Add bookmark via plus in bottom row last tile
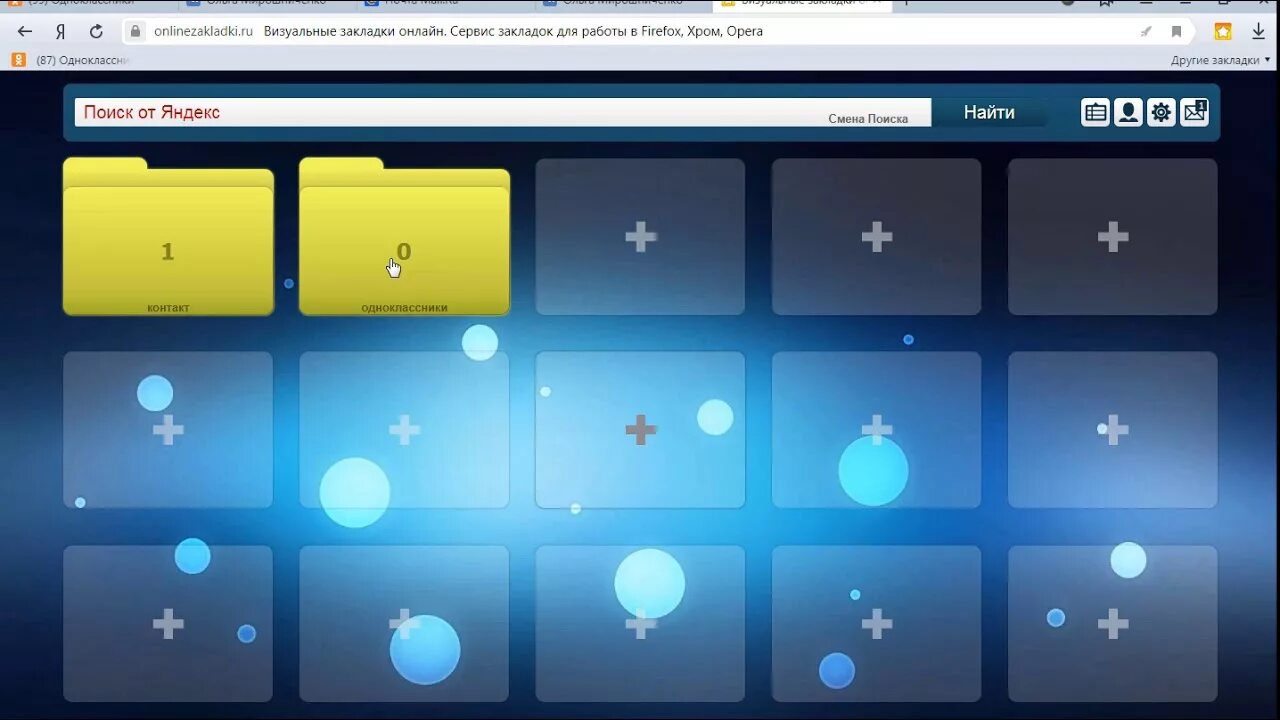 [x=1113, y=624]
